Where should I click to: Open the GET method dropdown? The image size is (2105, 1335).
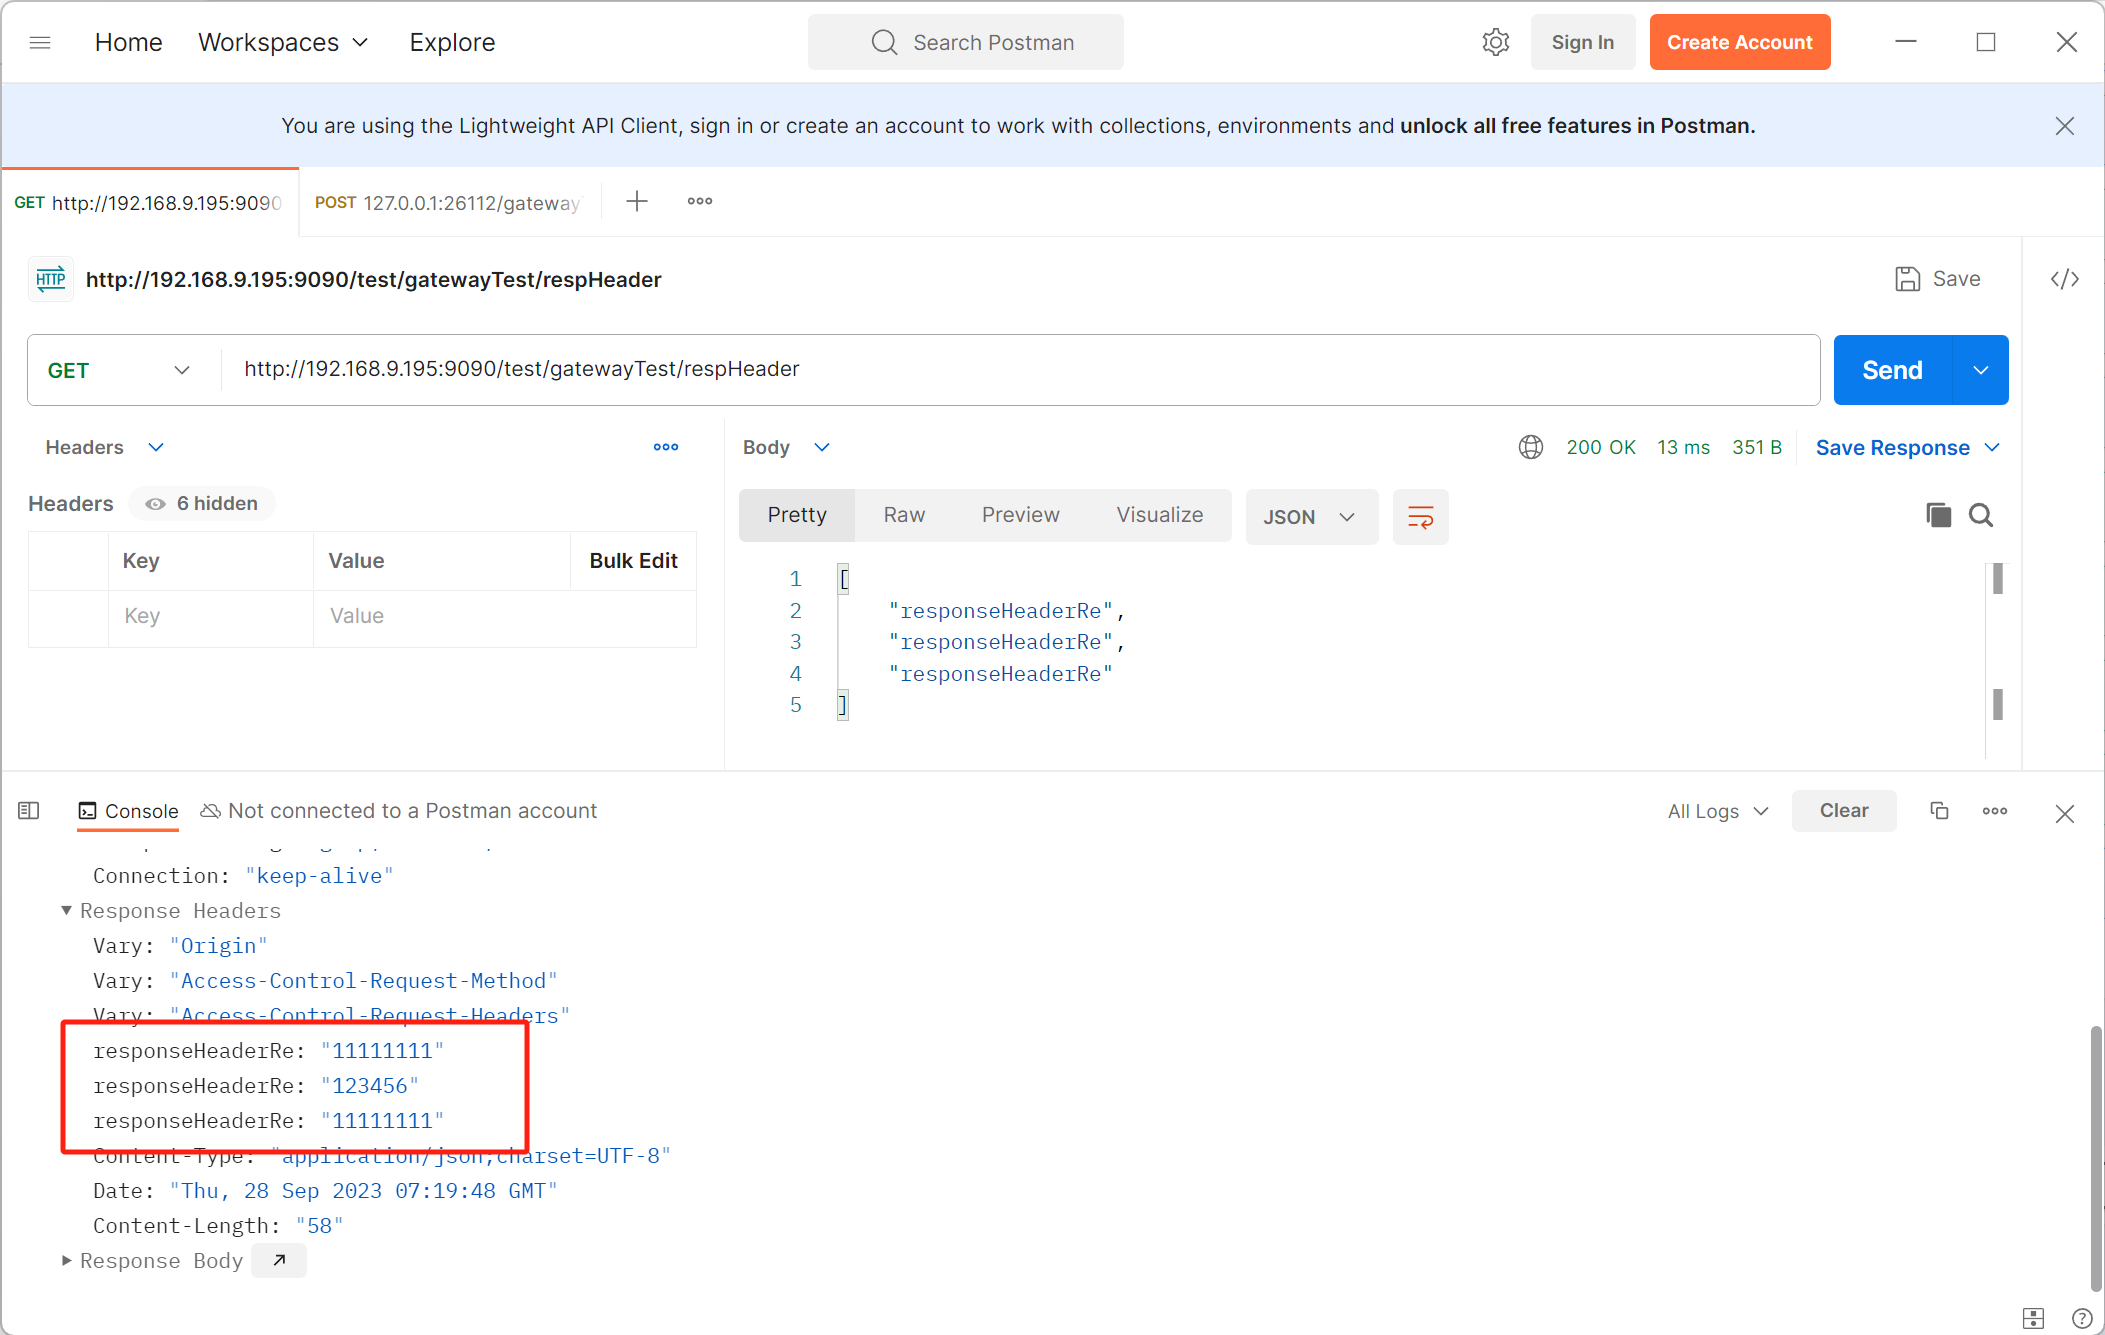[x=120, y=370]
